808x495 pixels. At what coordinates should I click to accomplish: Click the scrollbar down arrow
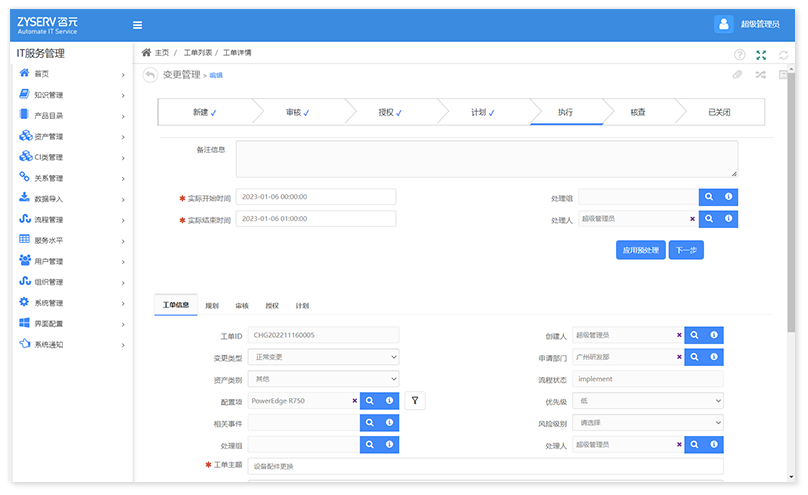(x=792, y=477)
